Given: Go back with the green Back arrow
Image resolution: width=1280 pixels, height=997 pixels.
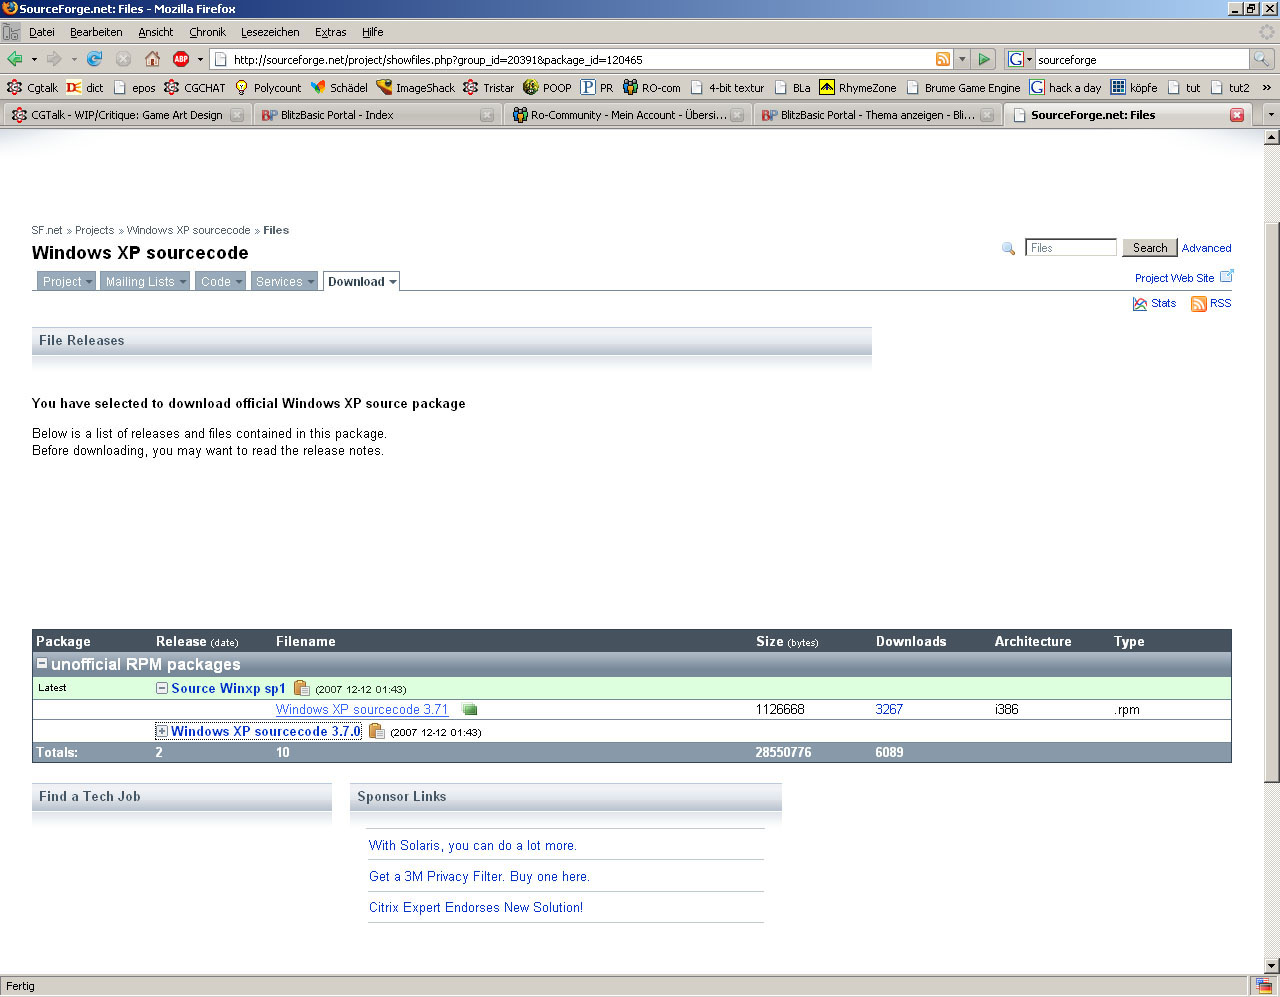Looking at the screenshot, I should point(14,59).
